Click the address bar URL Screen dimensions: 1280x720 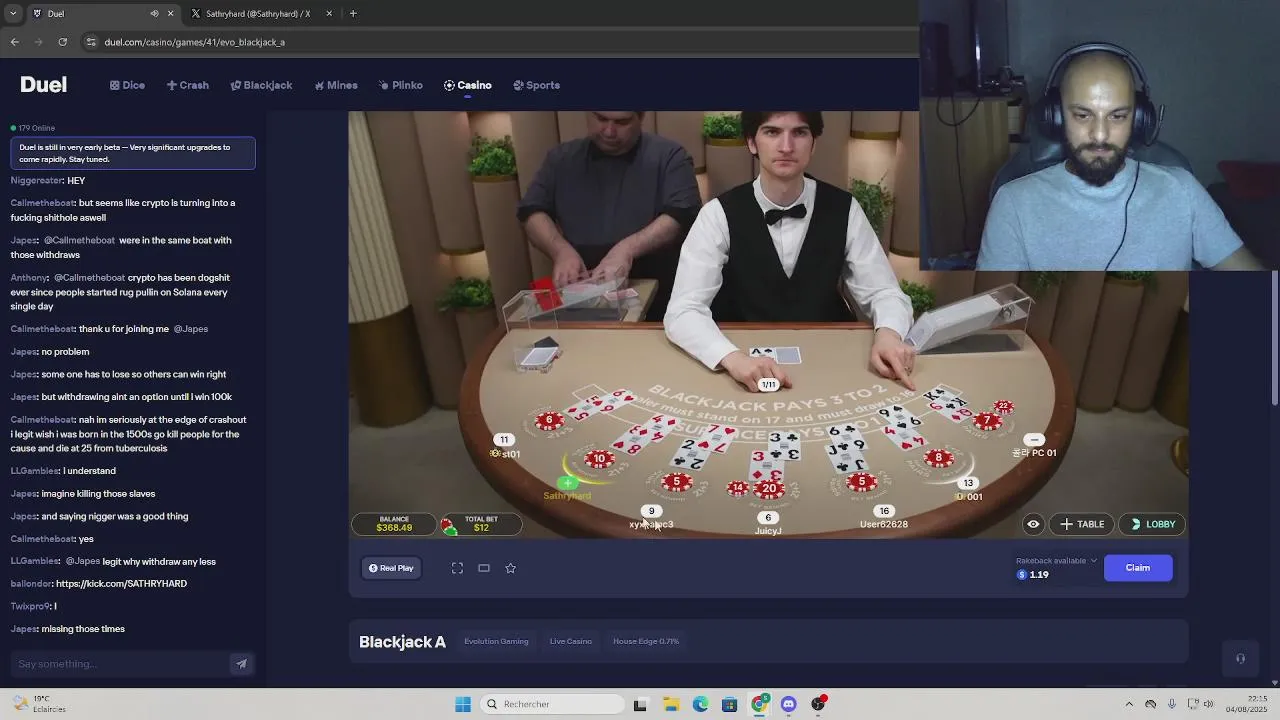click(x=194, y=42)
